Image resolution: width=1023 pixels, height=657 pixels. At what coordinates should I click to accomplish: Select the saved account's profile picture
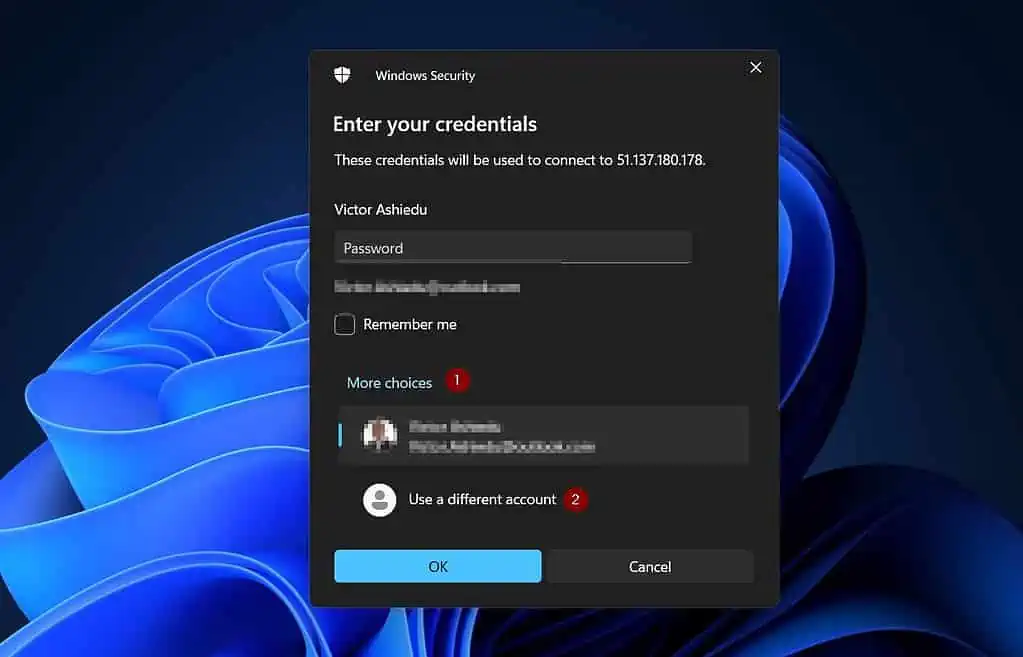point(379,434)
